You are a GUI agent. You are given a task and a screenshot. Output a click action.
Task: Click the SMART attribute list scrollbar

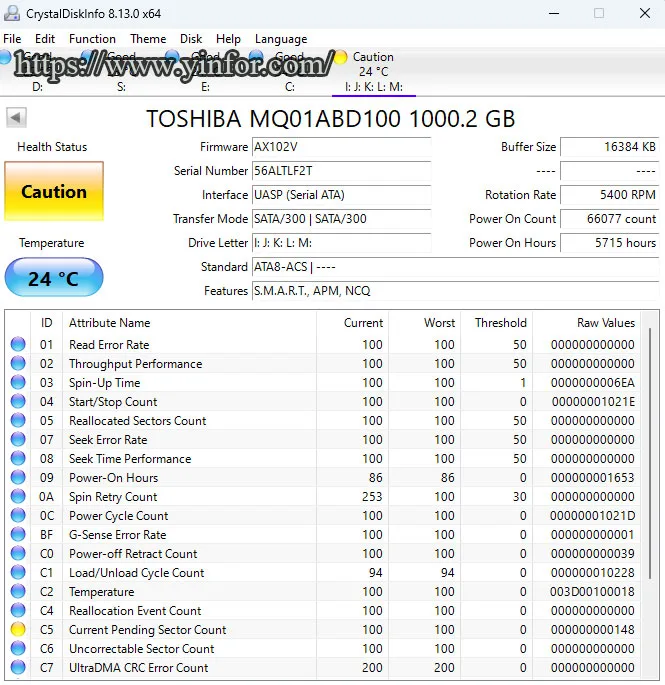pos(650,453)
